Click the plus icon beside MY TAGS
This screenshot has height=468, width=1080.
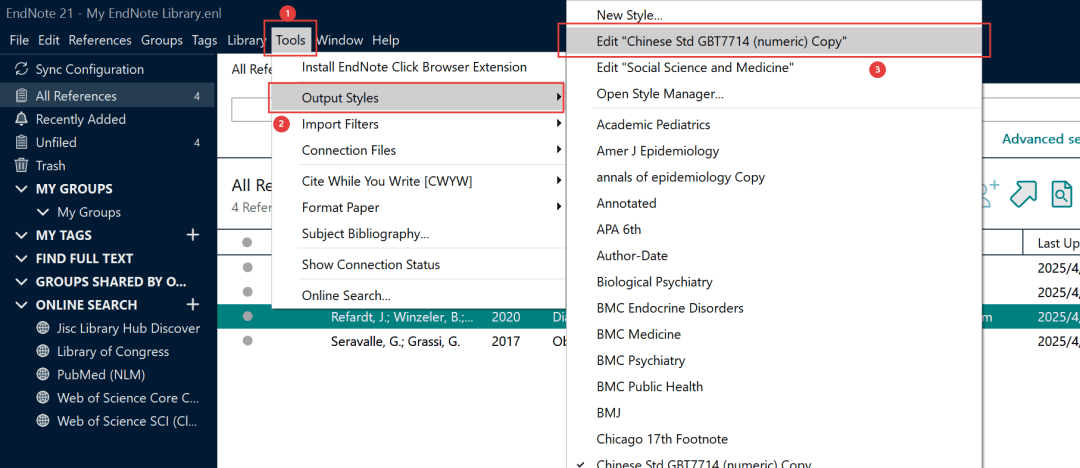point(193,235)
